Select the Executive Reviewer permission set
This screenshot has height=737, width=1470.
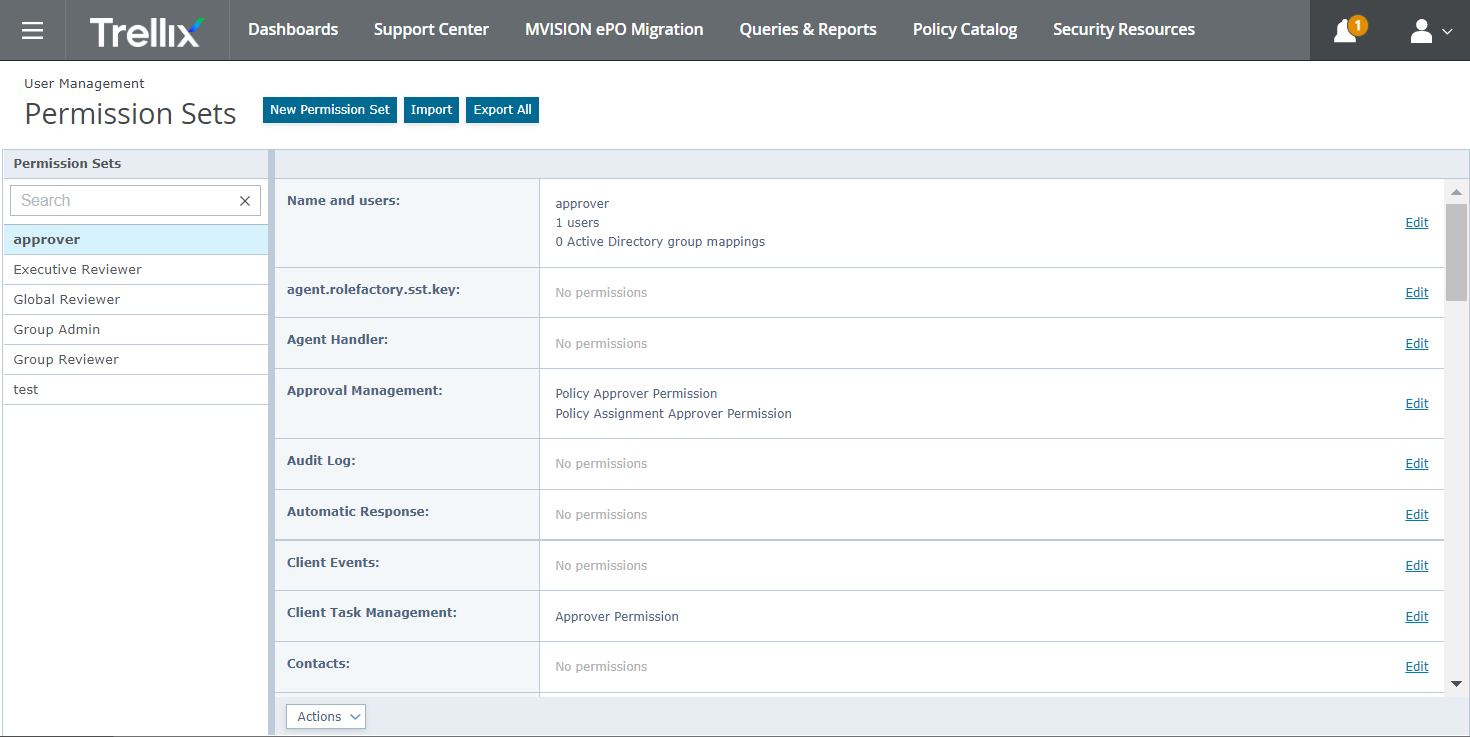[x=136, y=270]
